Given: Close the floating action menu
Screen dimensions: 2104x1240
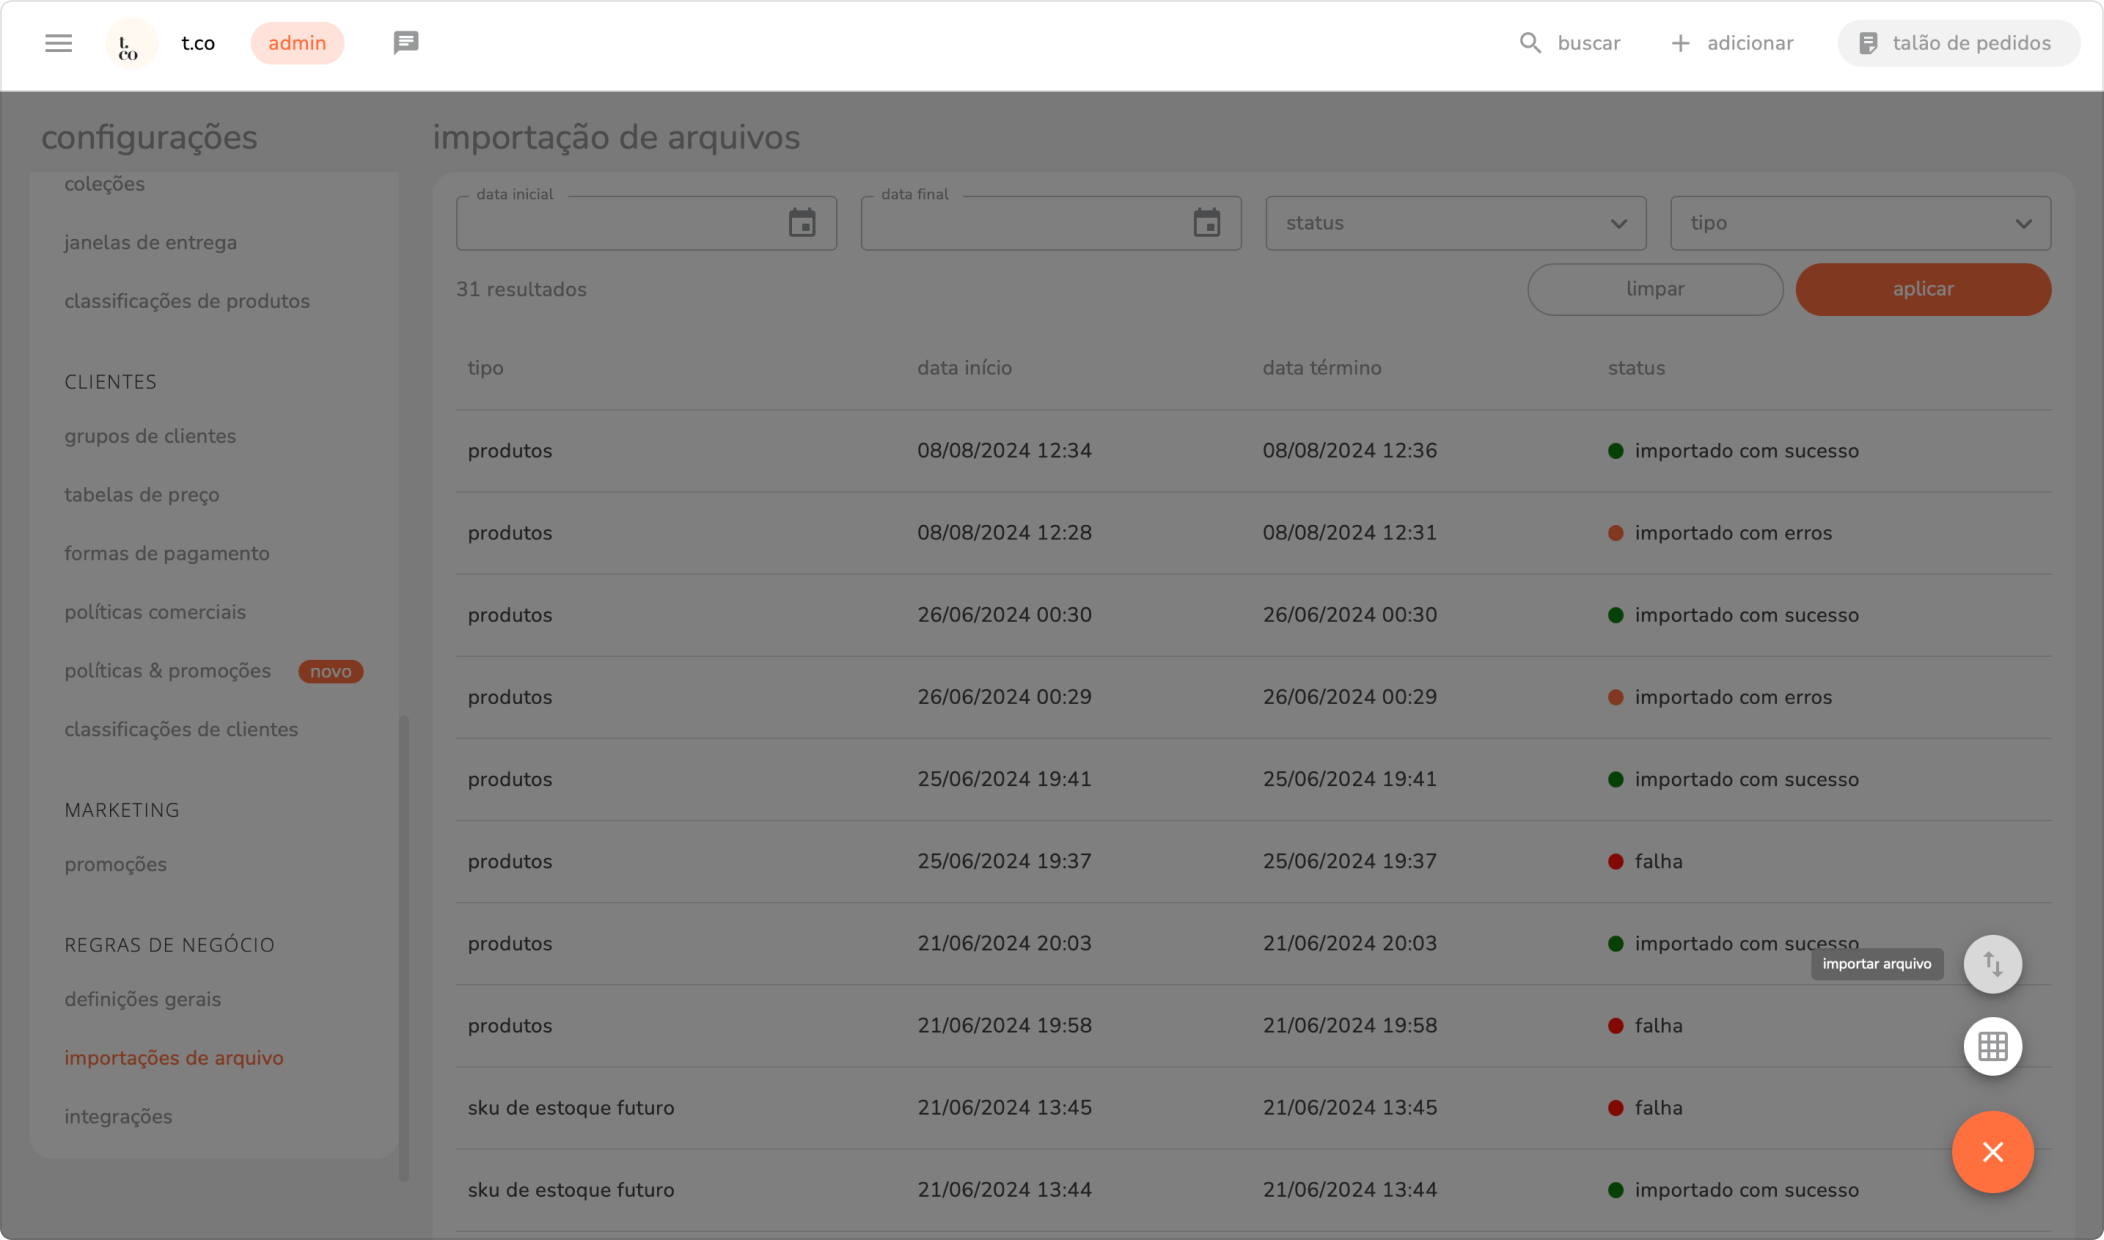Looking at the screenshot, I should coord(1992,1152).
